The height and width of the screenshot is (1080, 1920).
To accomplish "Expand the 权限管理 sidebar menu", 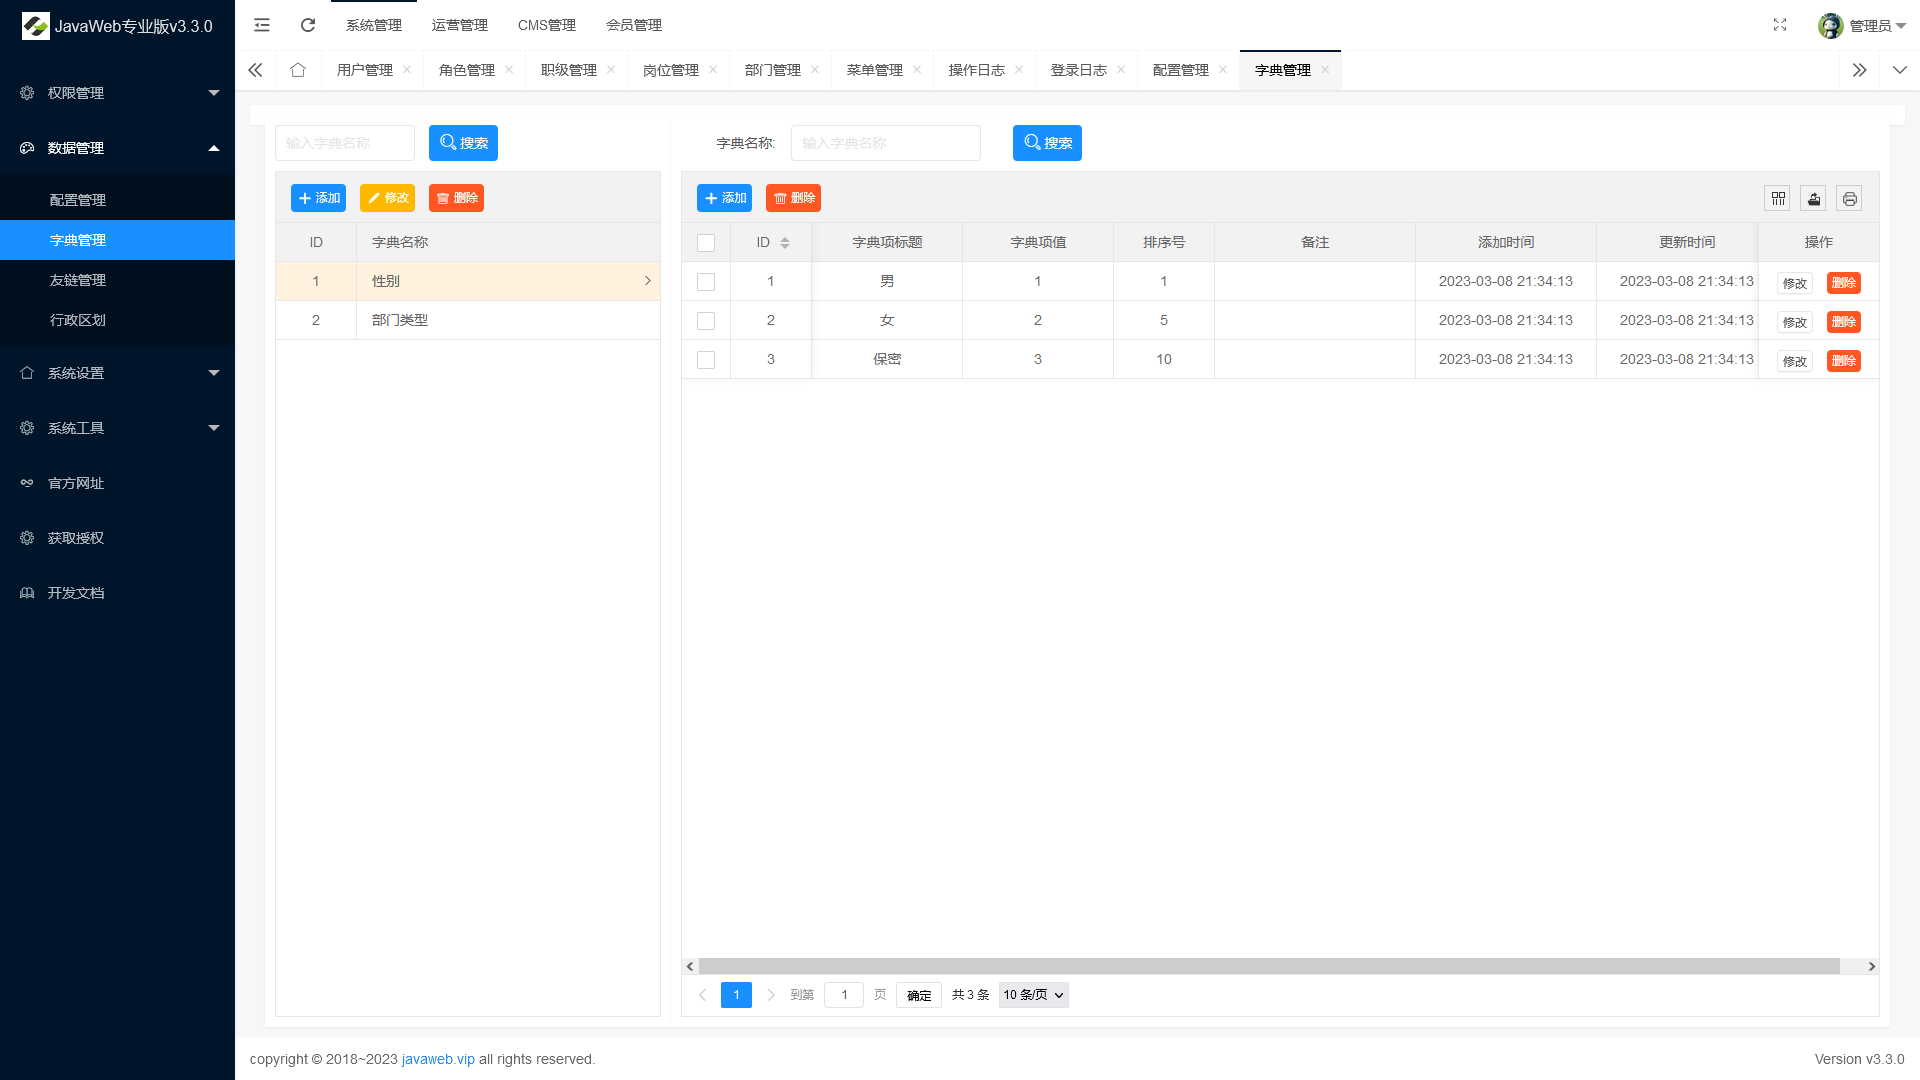I will (117, 92).
